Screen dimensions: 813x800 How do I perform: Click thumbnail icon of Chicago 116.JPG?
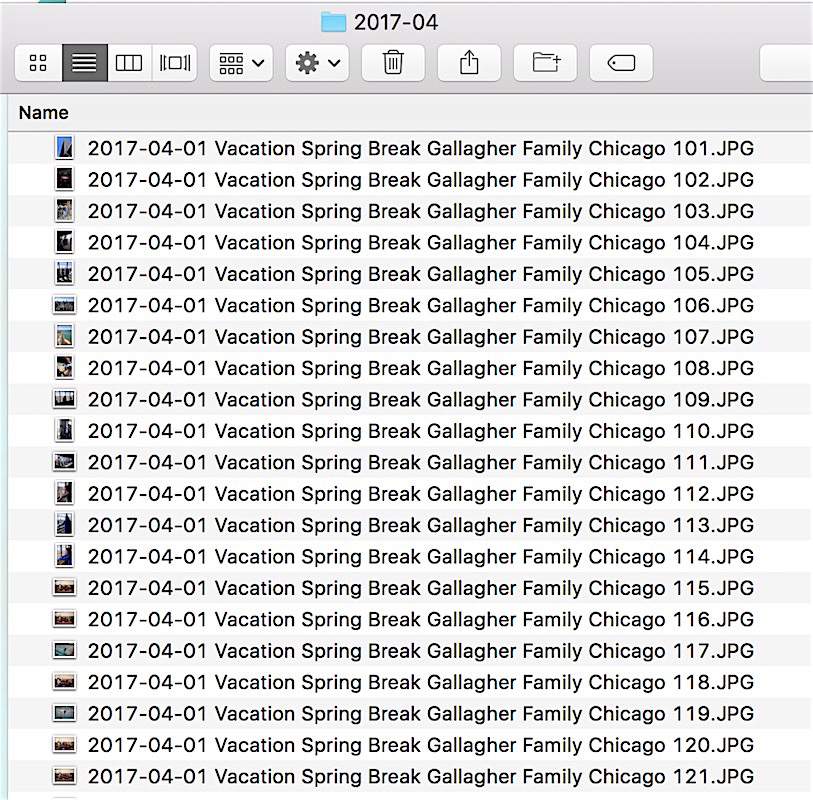[x=64, y=619]
